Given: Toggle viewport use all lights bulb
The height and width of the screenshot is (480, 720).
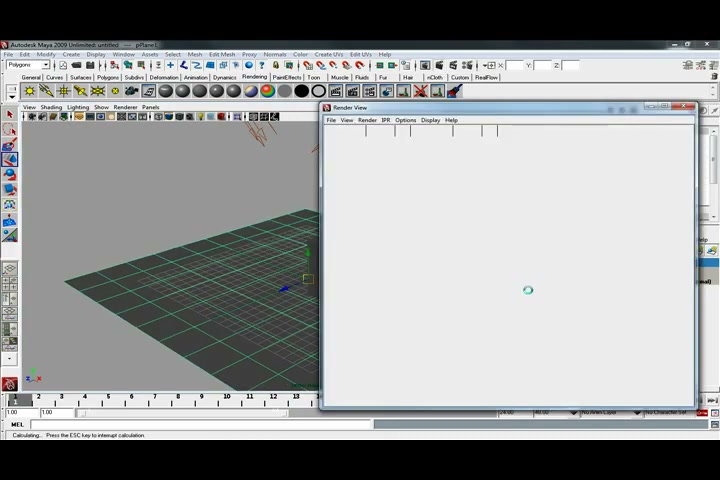Looking at the screenshot, I should pos(200,117).
